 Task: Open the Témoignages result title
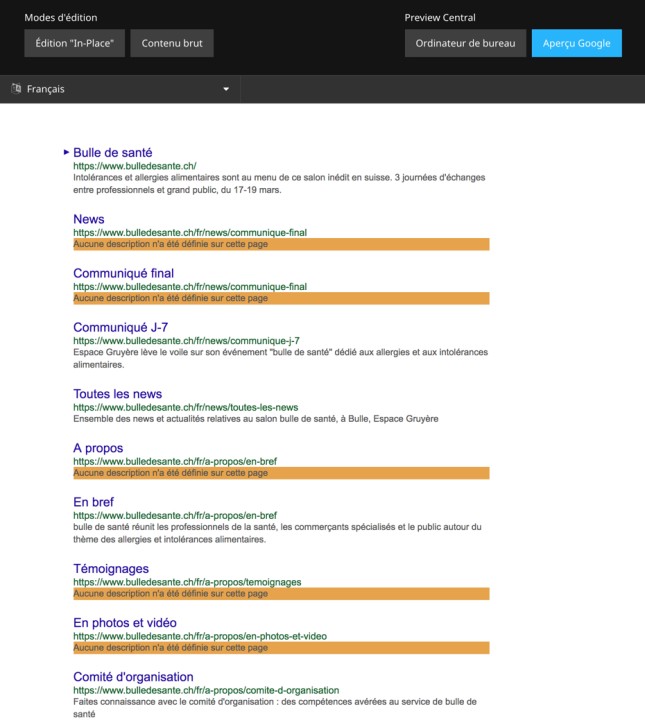coord(111,569)
